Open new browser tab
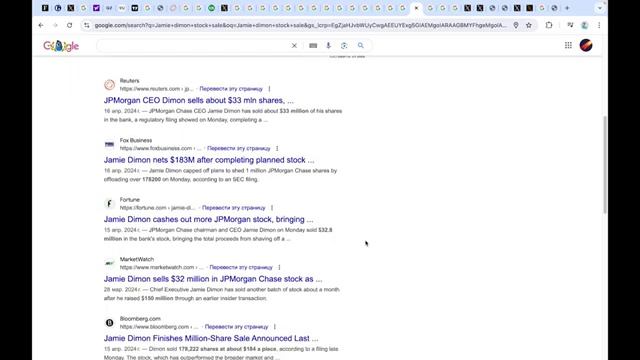640x360 pixels. 567,8
